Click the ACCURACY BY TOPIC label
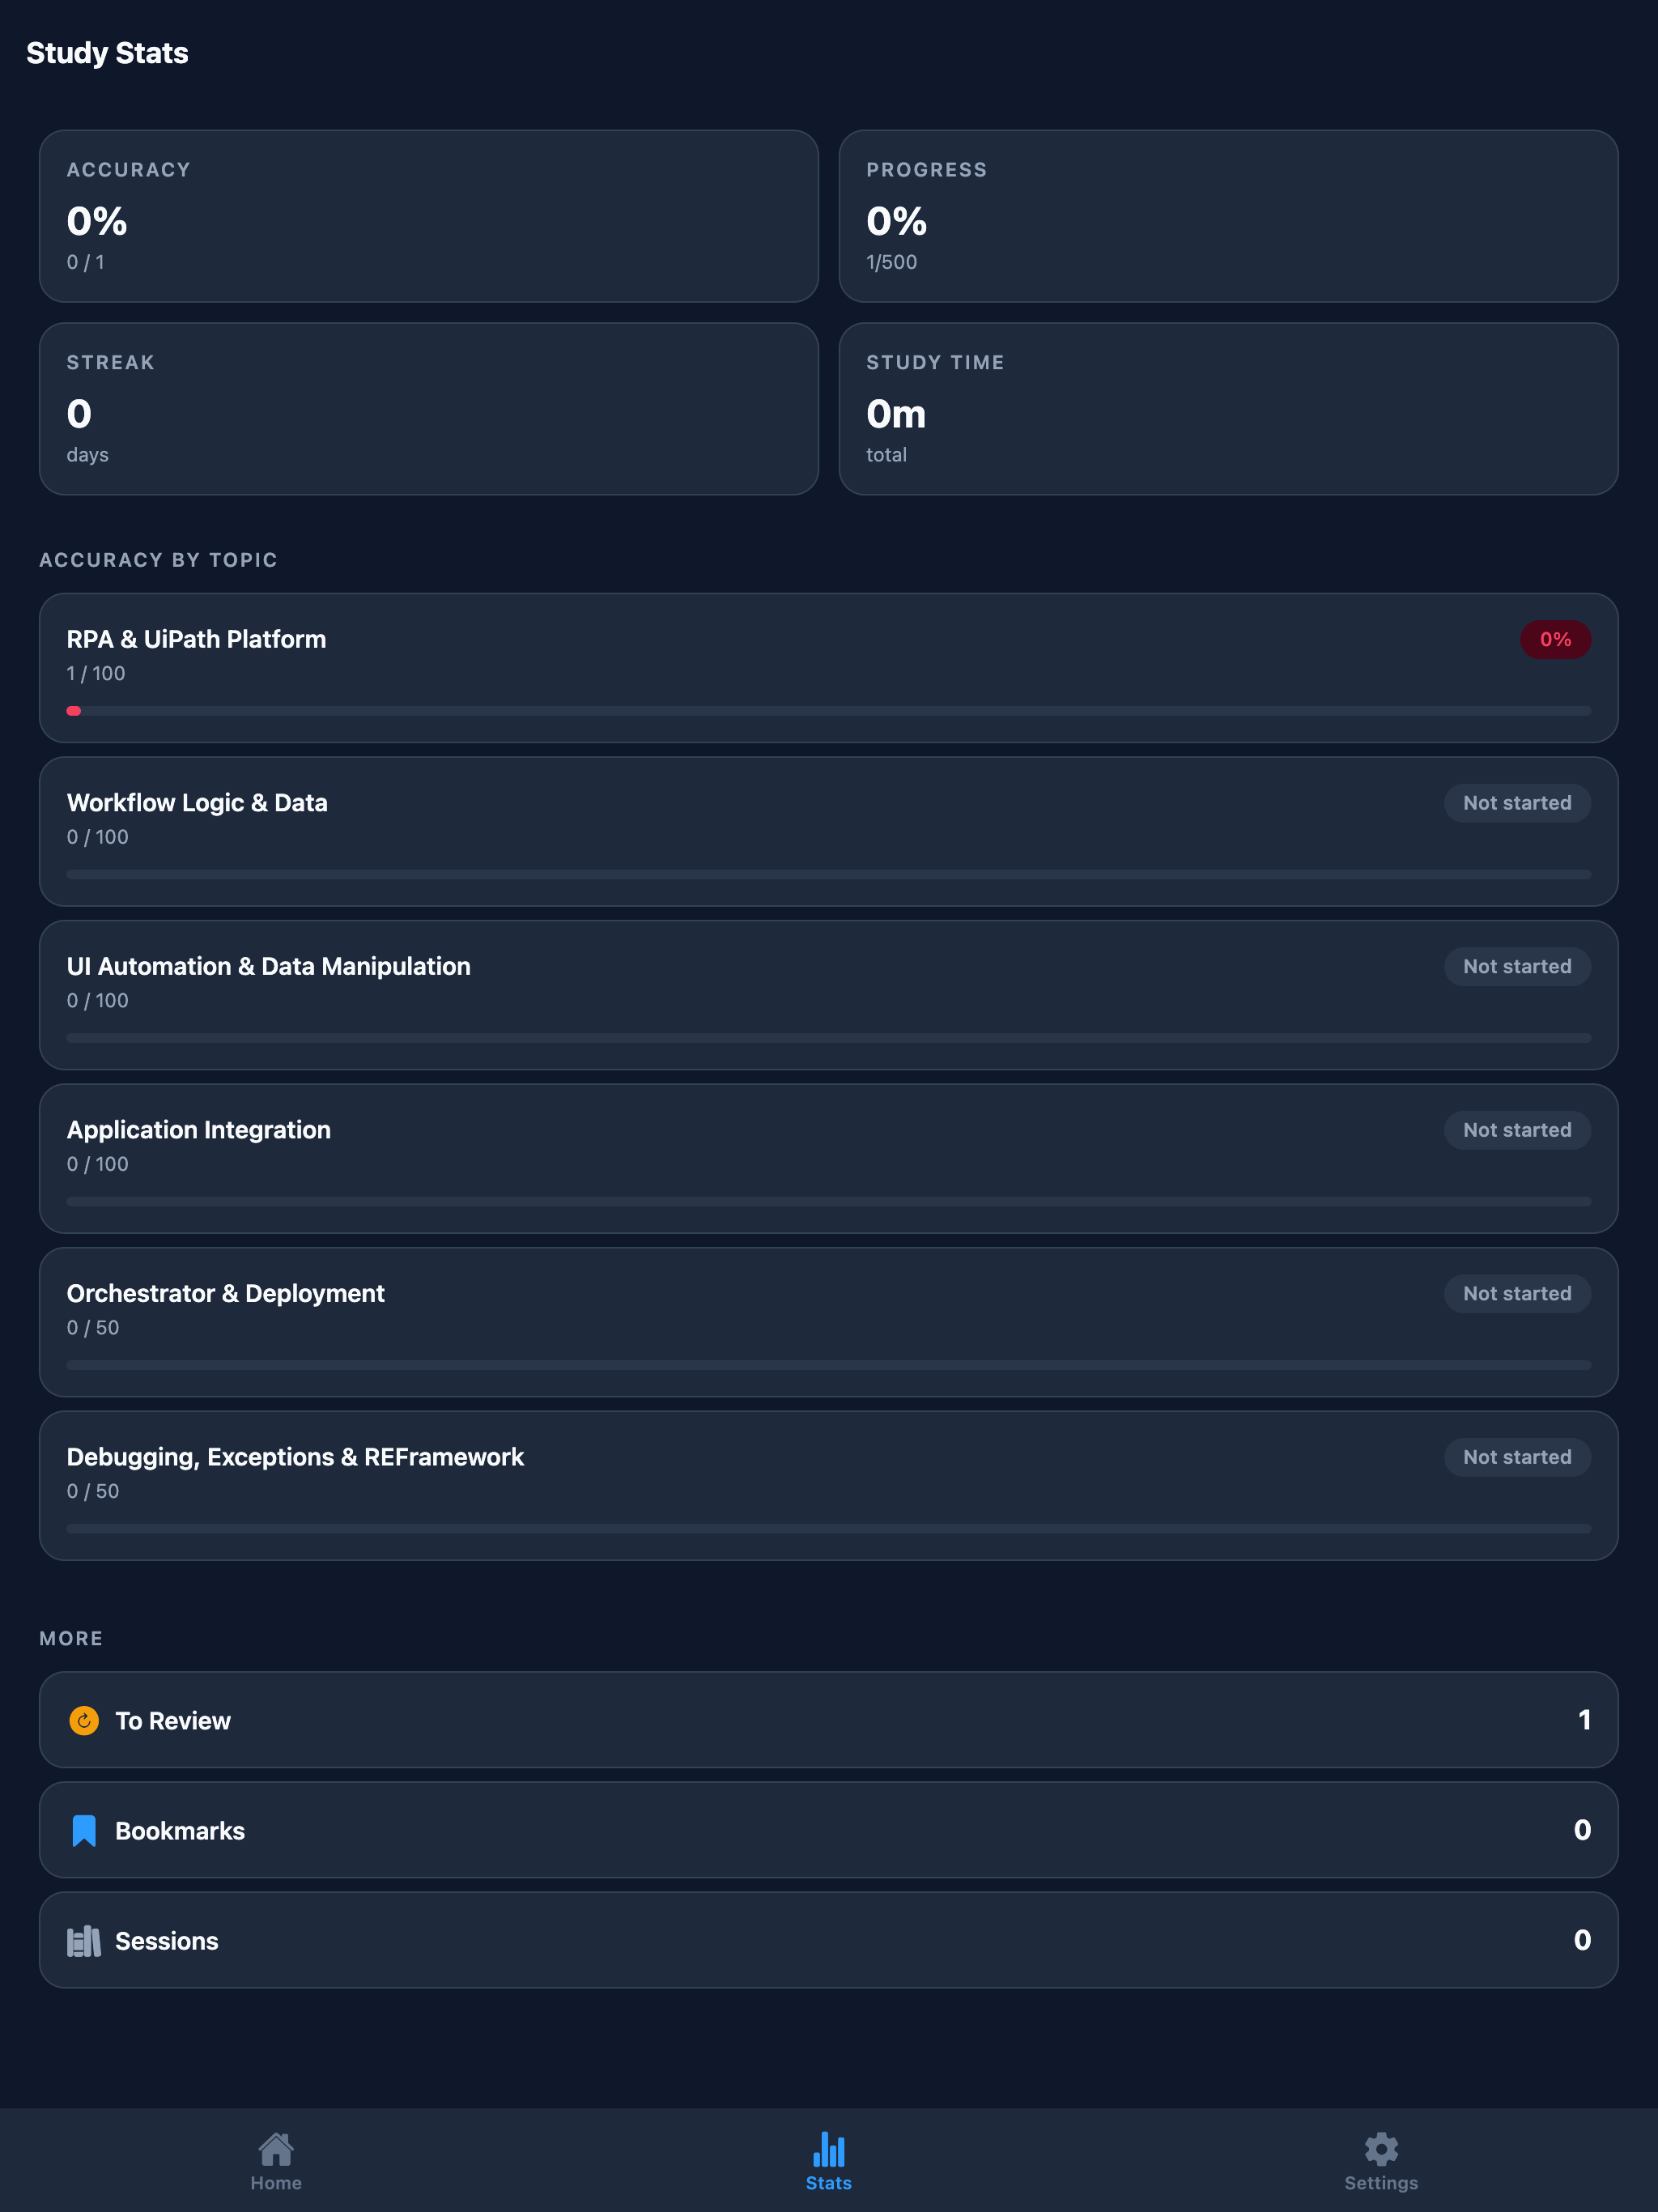The width and height of the screenshot is (1658, 2212). click(158, 560)
